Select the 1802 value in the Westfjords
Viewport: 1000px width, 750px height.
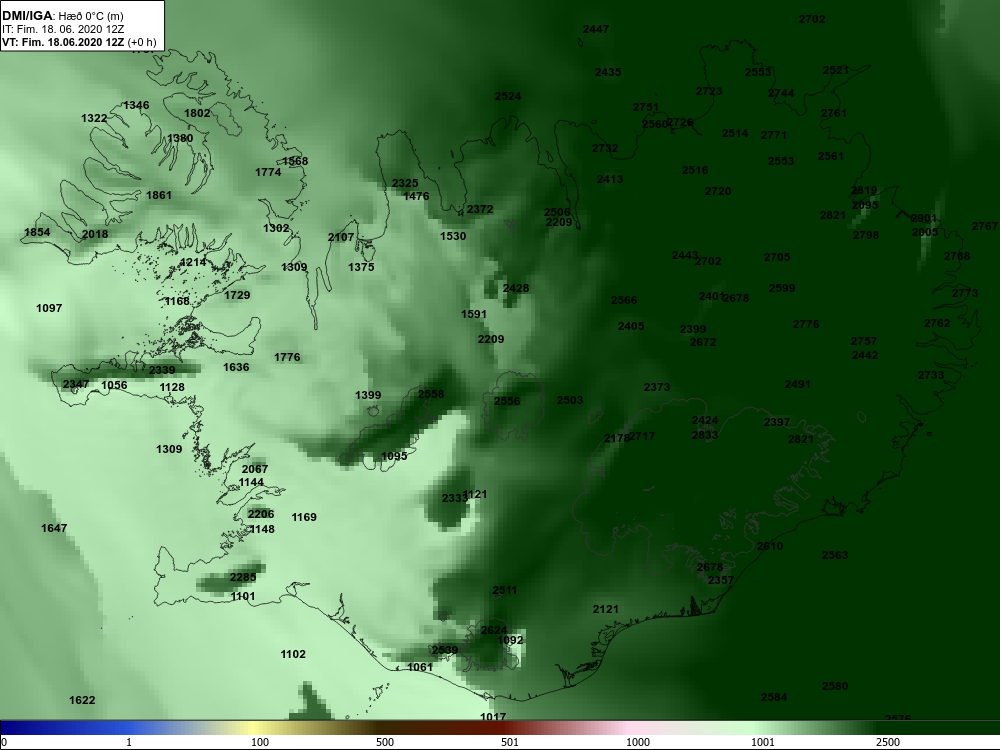(197, 113)
